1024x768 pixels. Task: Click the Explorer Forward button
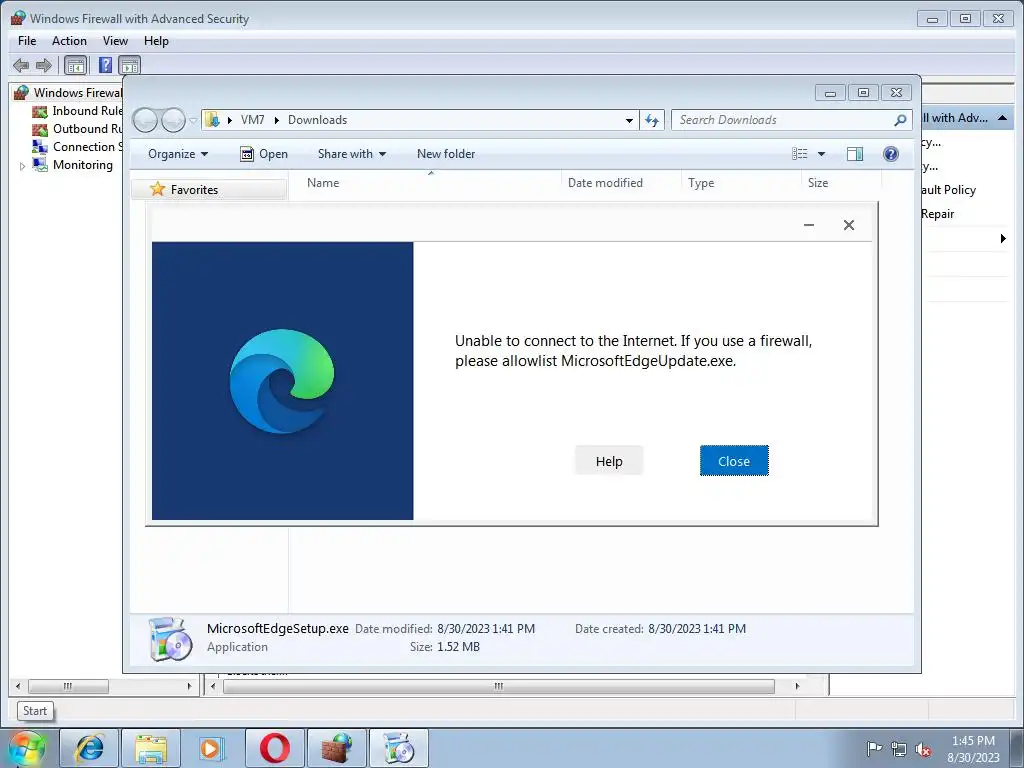point(174,120)
